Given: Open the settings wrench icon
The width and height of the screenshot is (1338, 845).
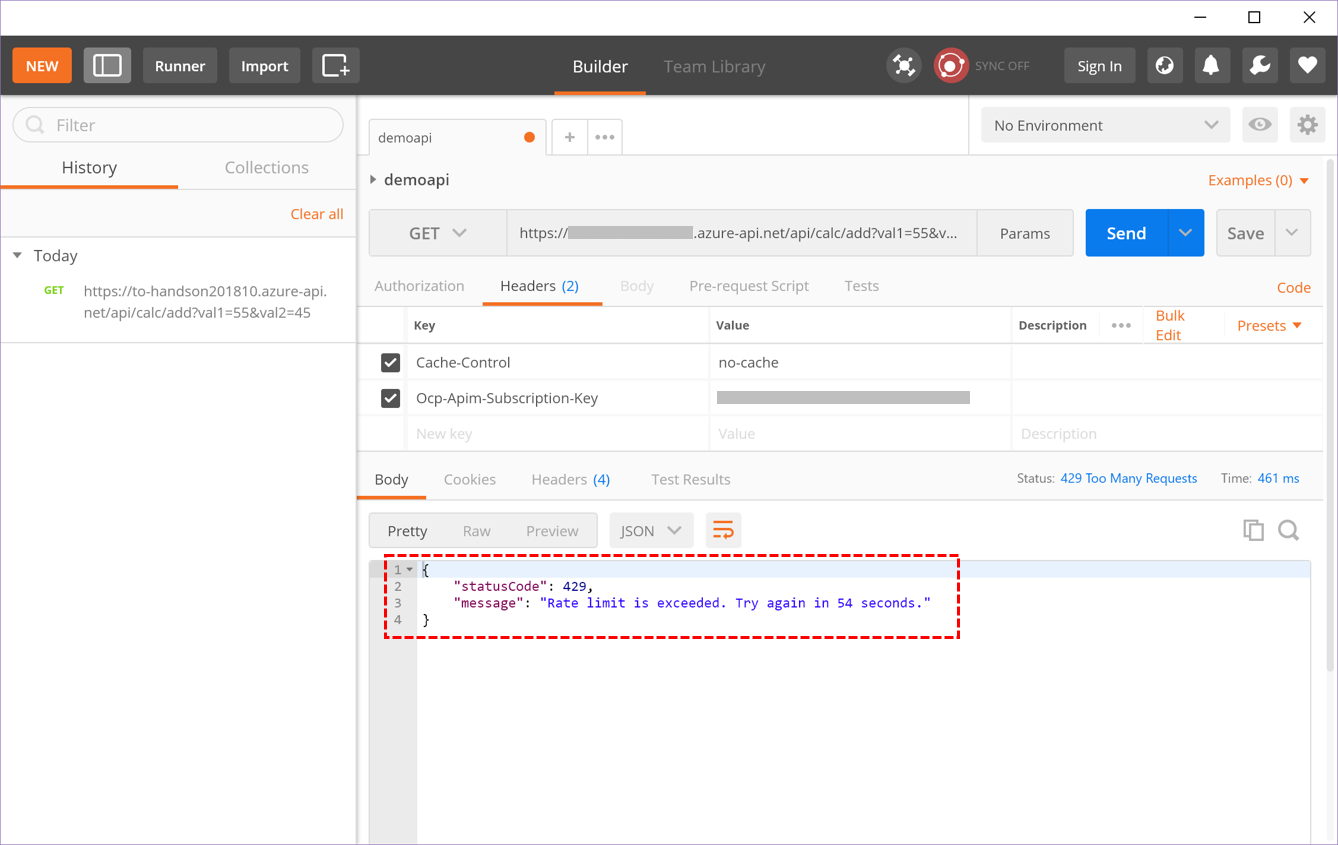Looking at the screenshot, I should point(1259,65).
